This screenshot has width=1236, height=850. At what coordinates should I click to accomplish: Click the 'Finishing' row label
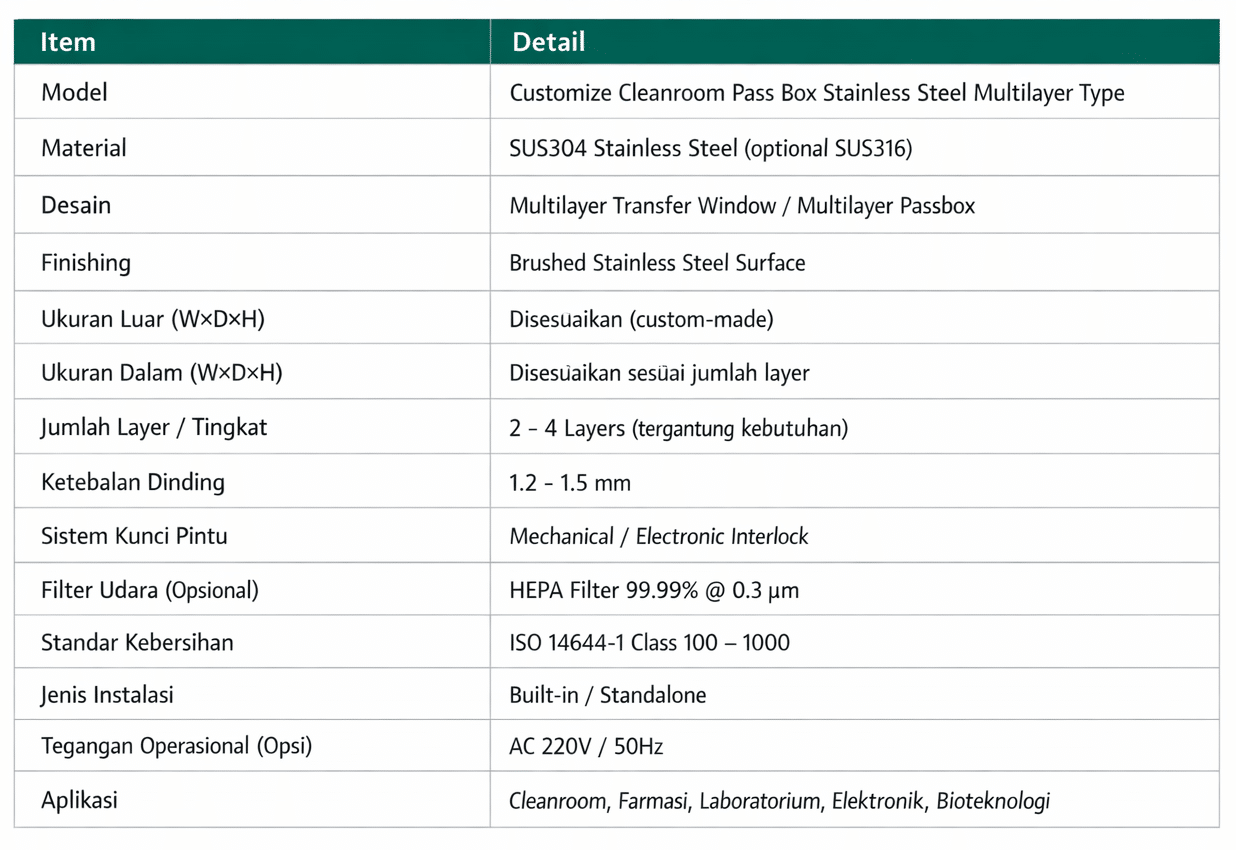pos(86,263)
